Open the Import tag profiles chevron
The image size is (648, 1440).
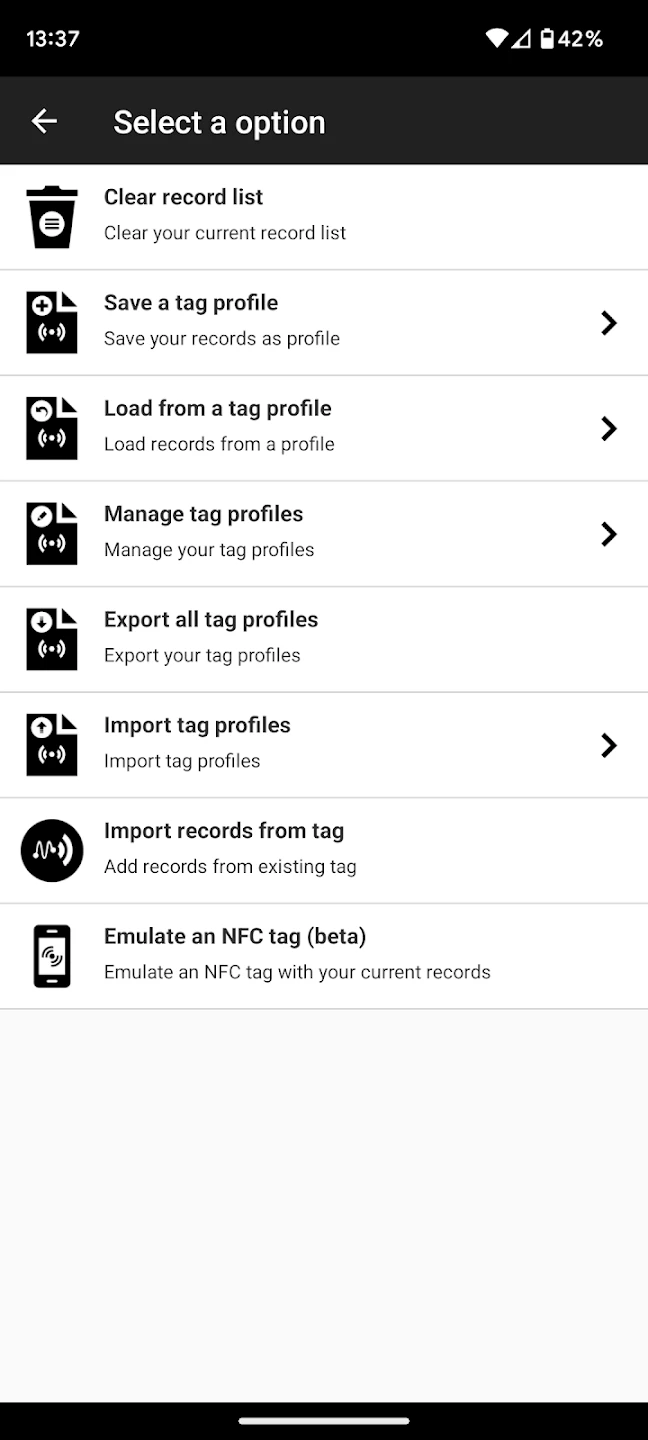608,745
